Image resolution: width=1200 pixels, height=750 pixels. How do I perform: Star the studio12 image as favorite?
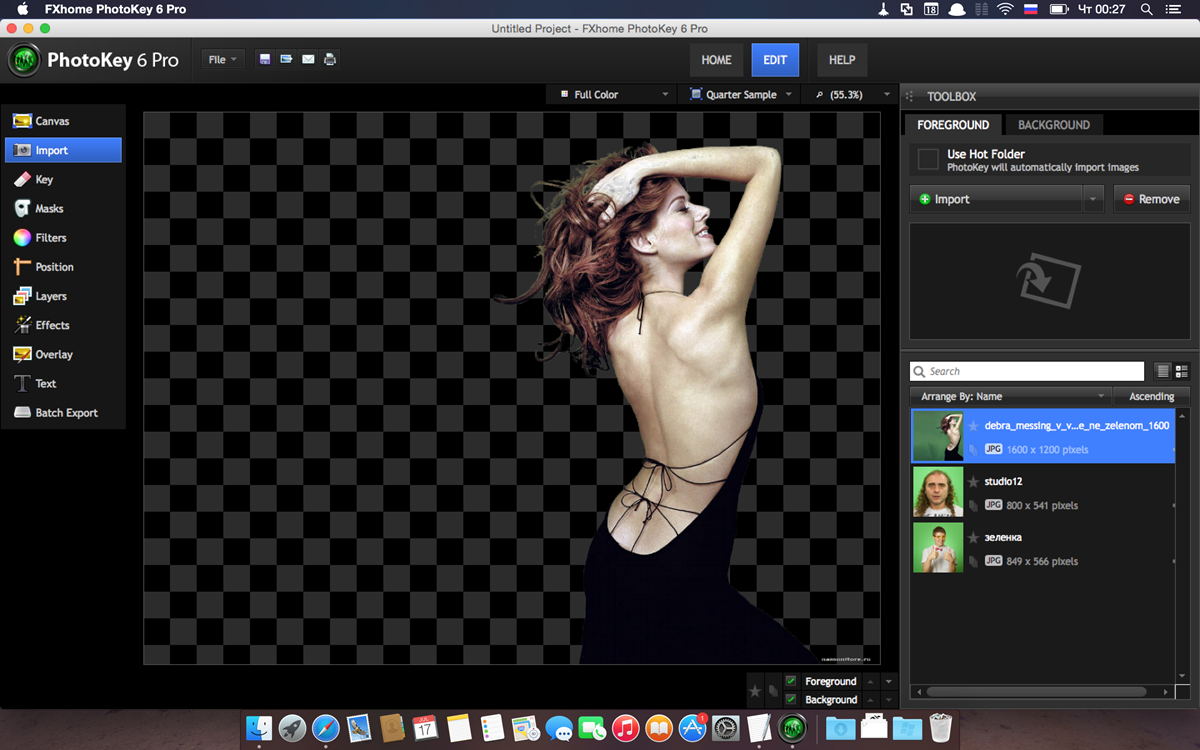973,482
